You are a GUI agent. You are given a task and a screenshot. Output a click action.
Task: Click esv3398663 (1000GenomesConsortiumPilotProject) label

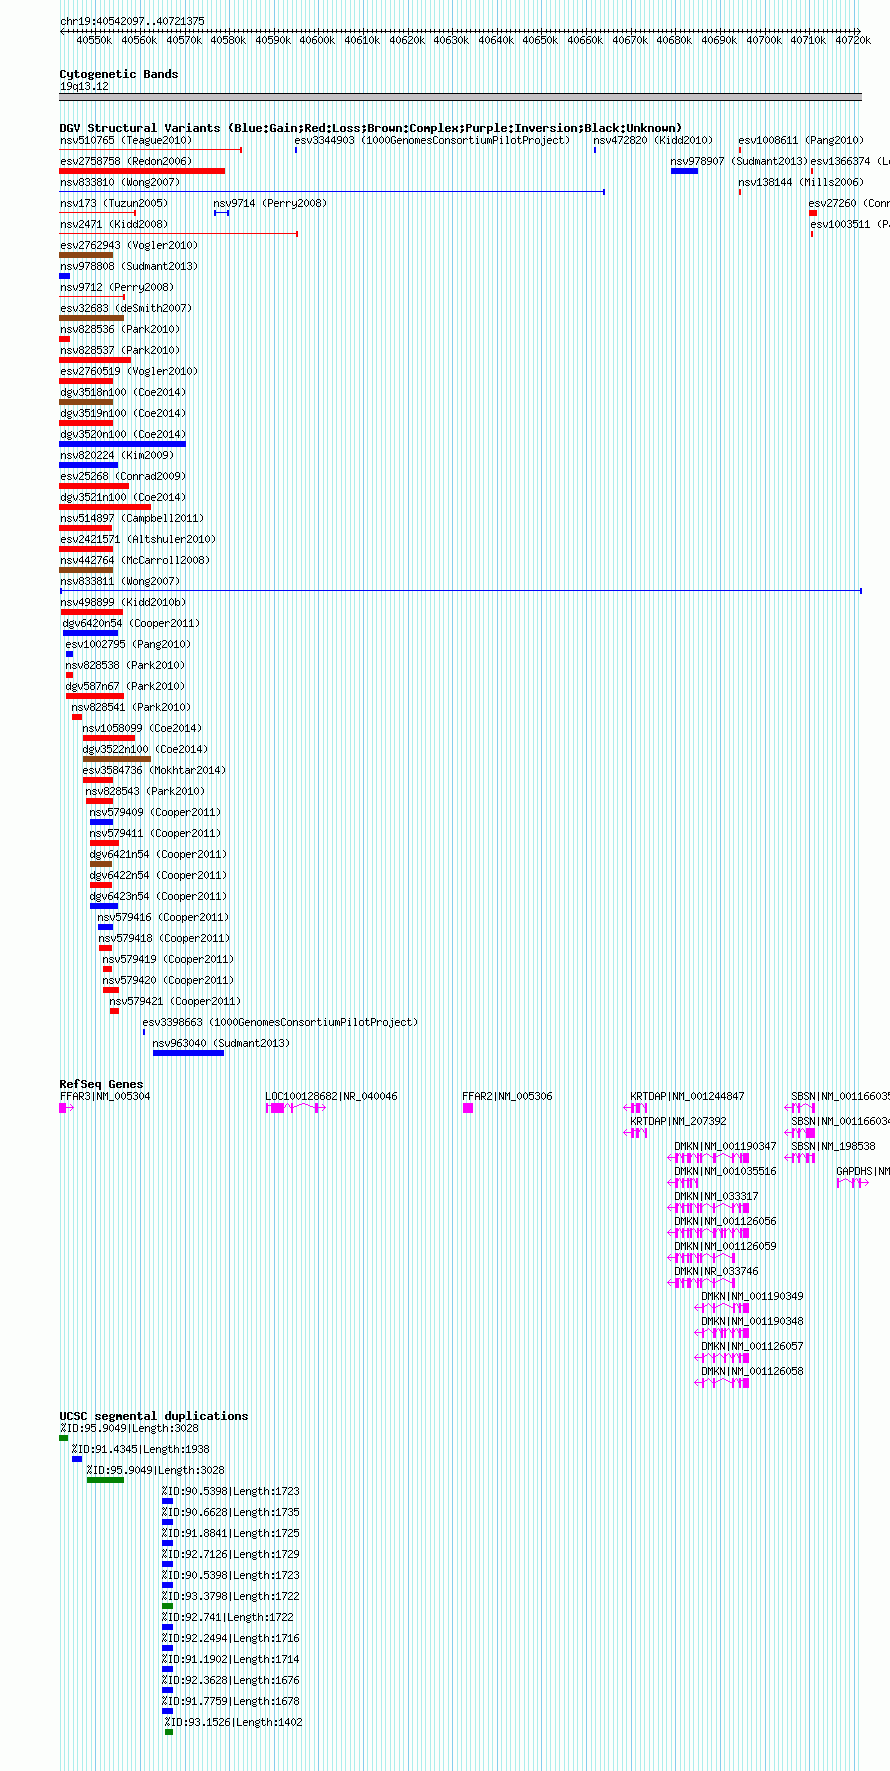(x=281, y=1022)
